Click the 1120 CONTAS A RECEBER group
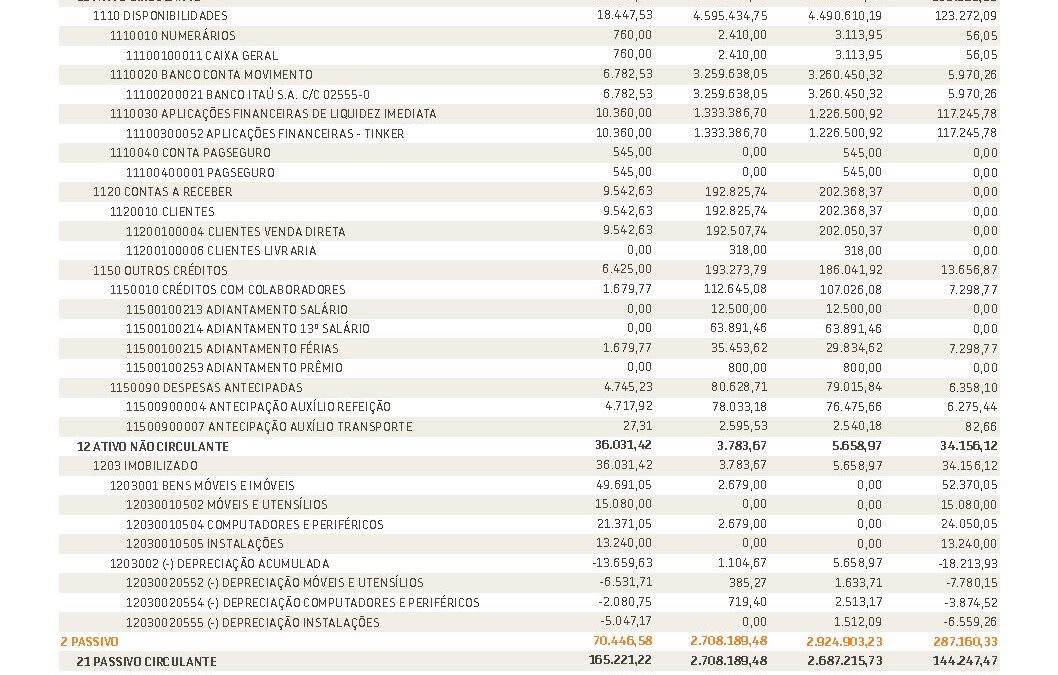Image resolution: width=1058 pixels, height=675 pixels. 162,192
